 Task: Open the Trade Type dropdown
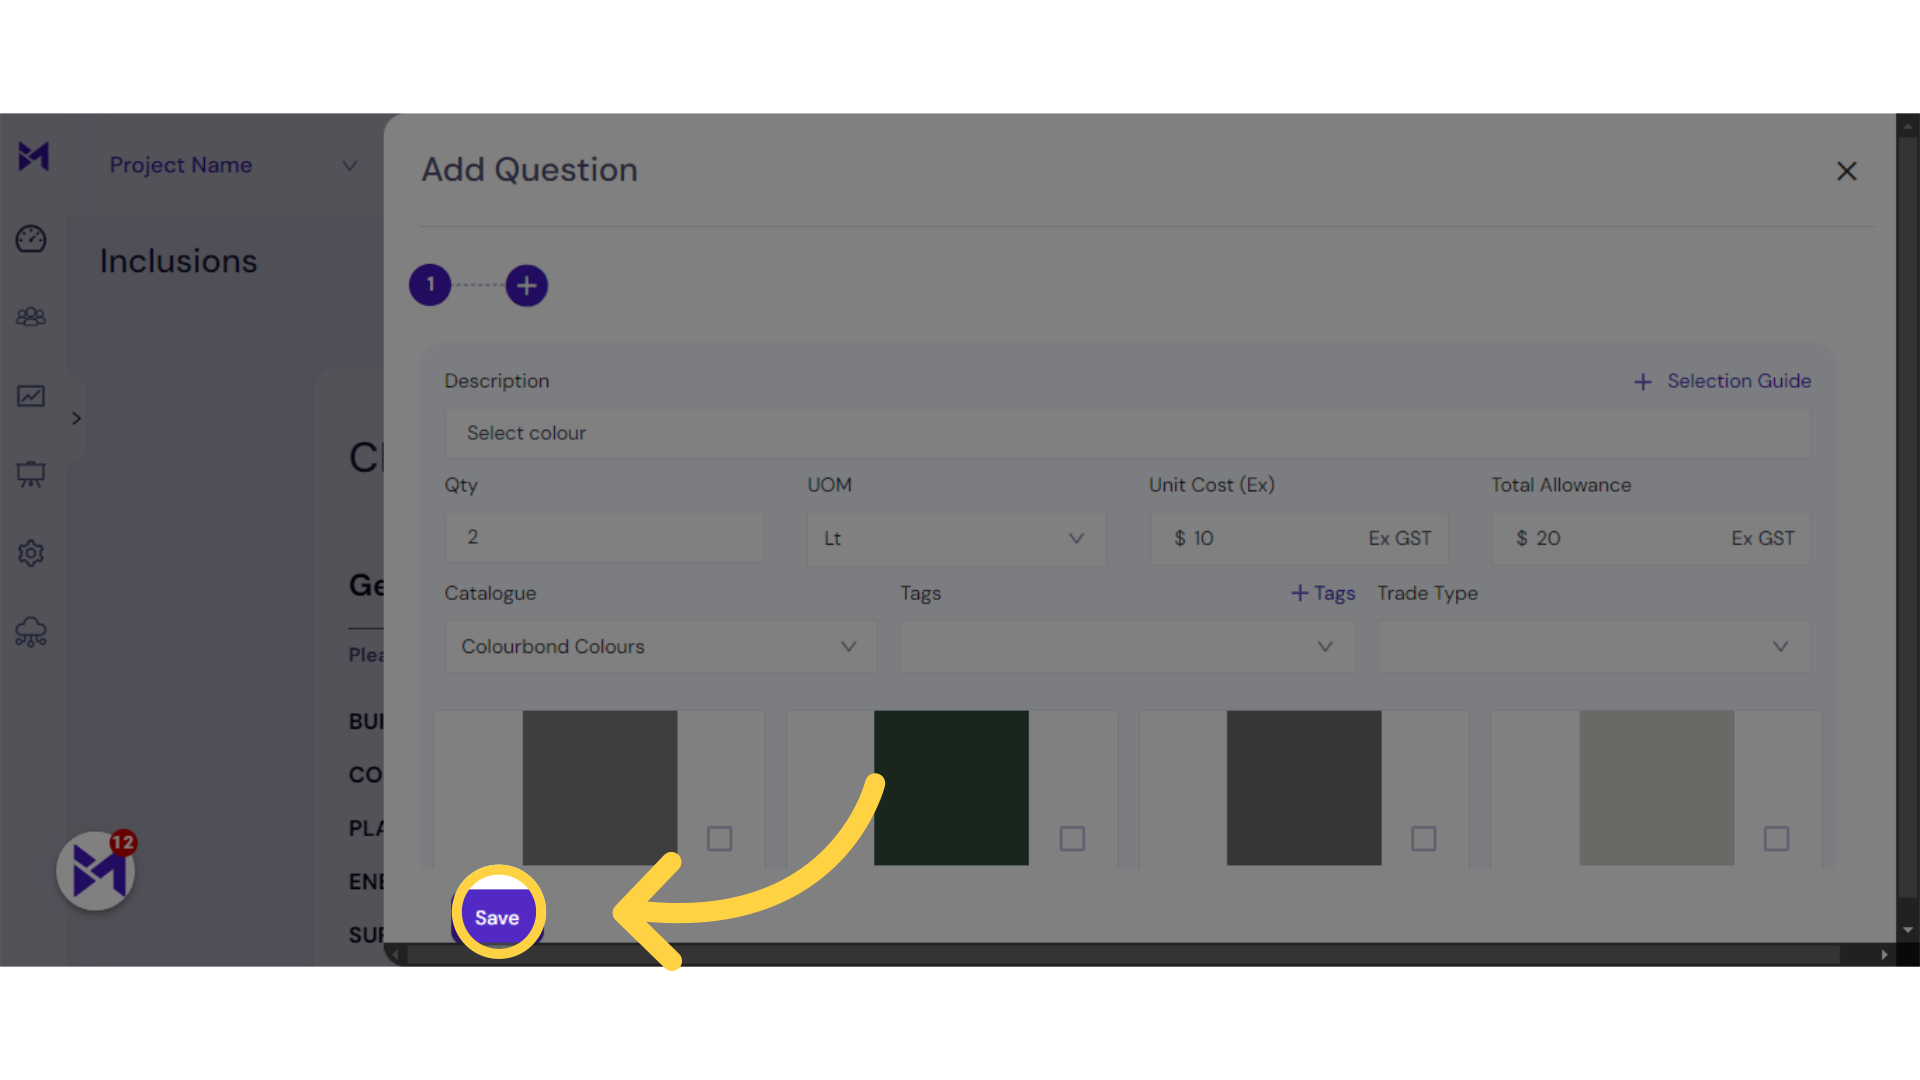click(1594, 647)
